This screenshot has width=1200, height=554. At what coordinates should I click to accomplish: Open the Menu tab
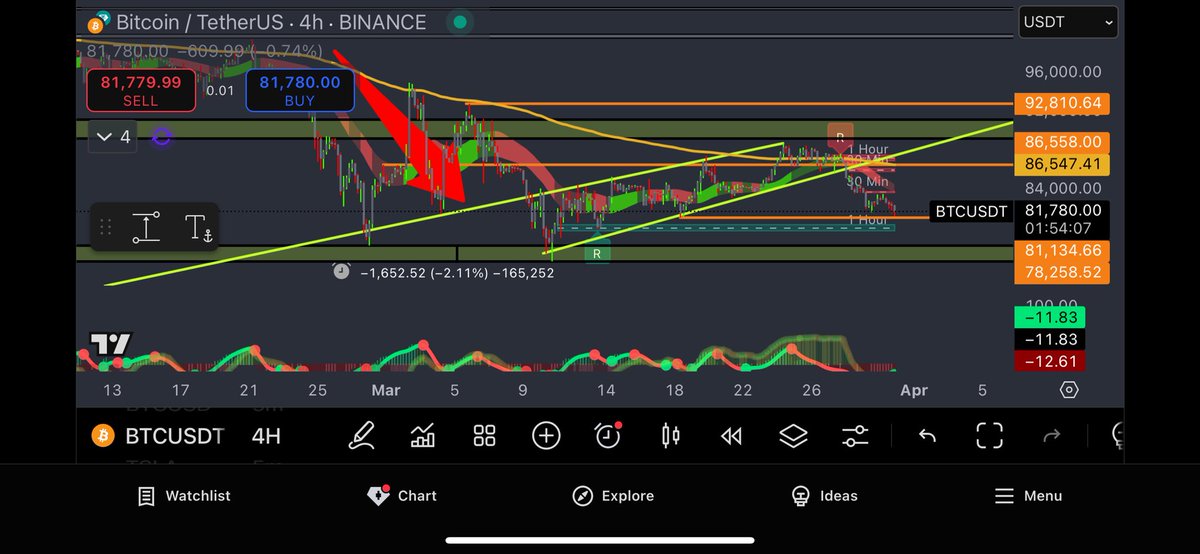pos(1028,496)
